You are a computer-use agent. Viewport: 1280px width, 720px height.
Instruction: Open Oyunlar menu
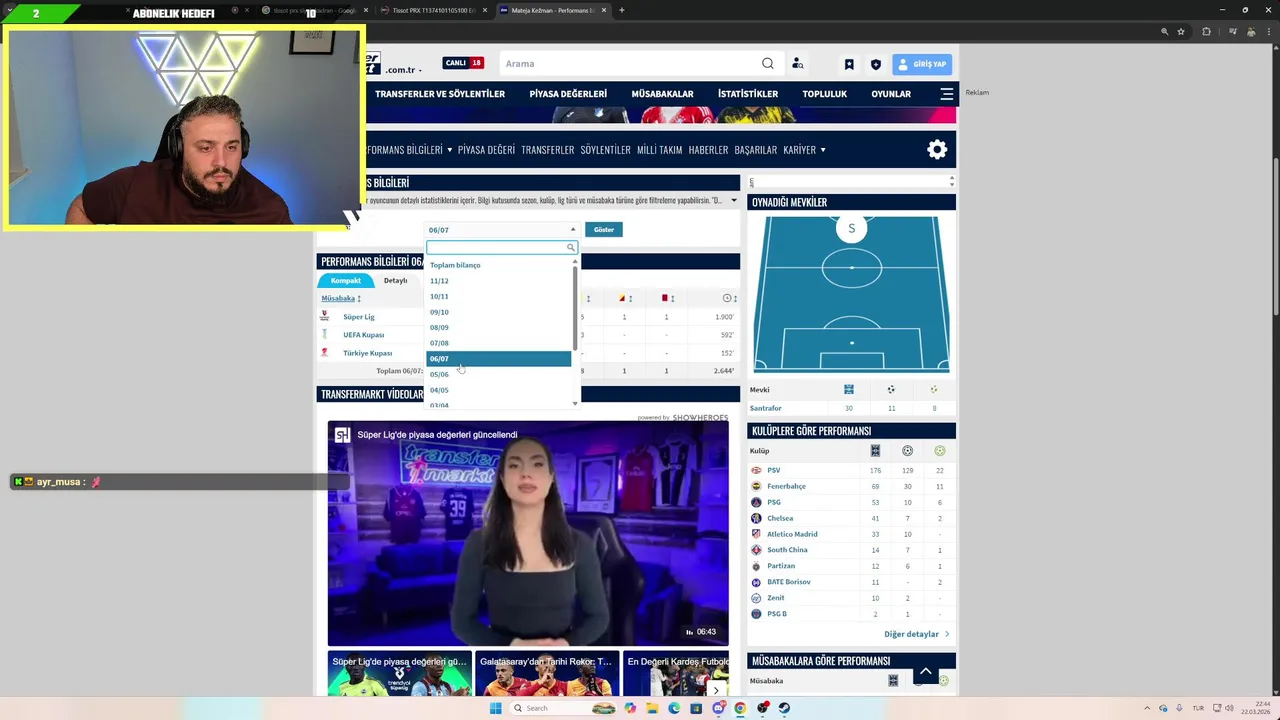click(x=891, y=94)
